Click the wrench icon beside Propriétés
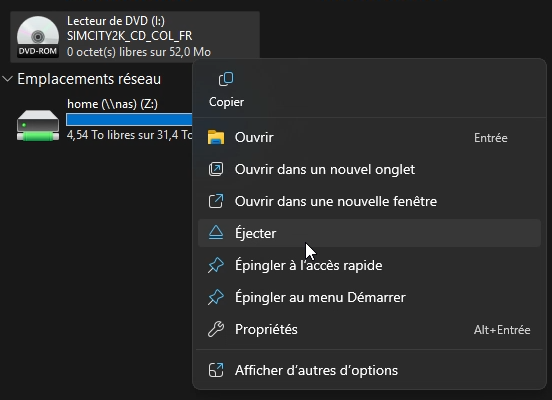552x400 pixels. (216, 329)
